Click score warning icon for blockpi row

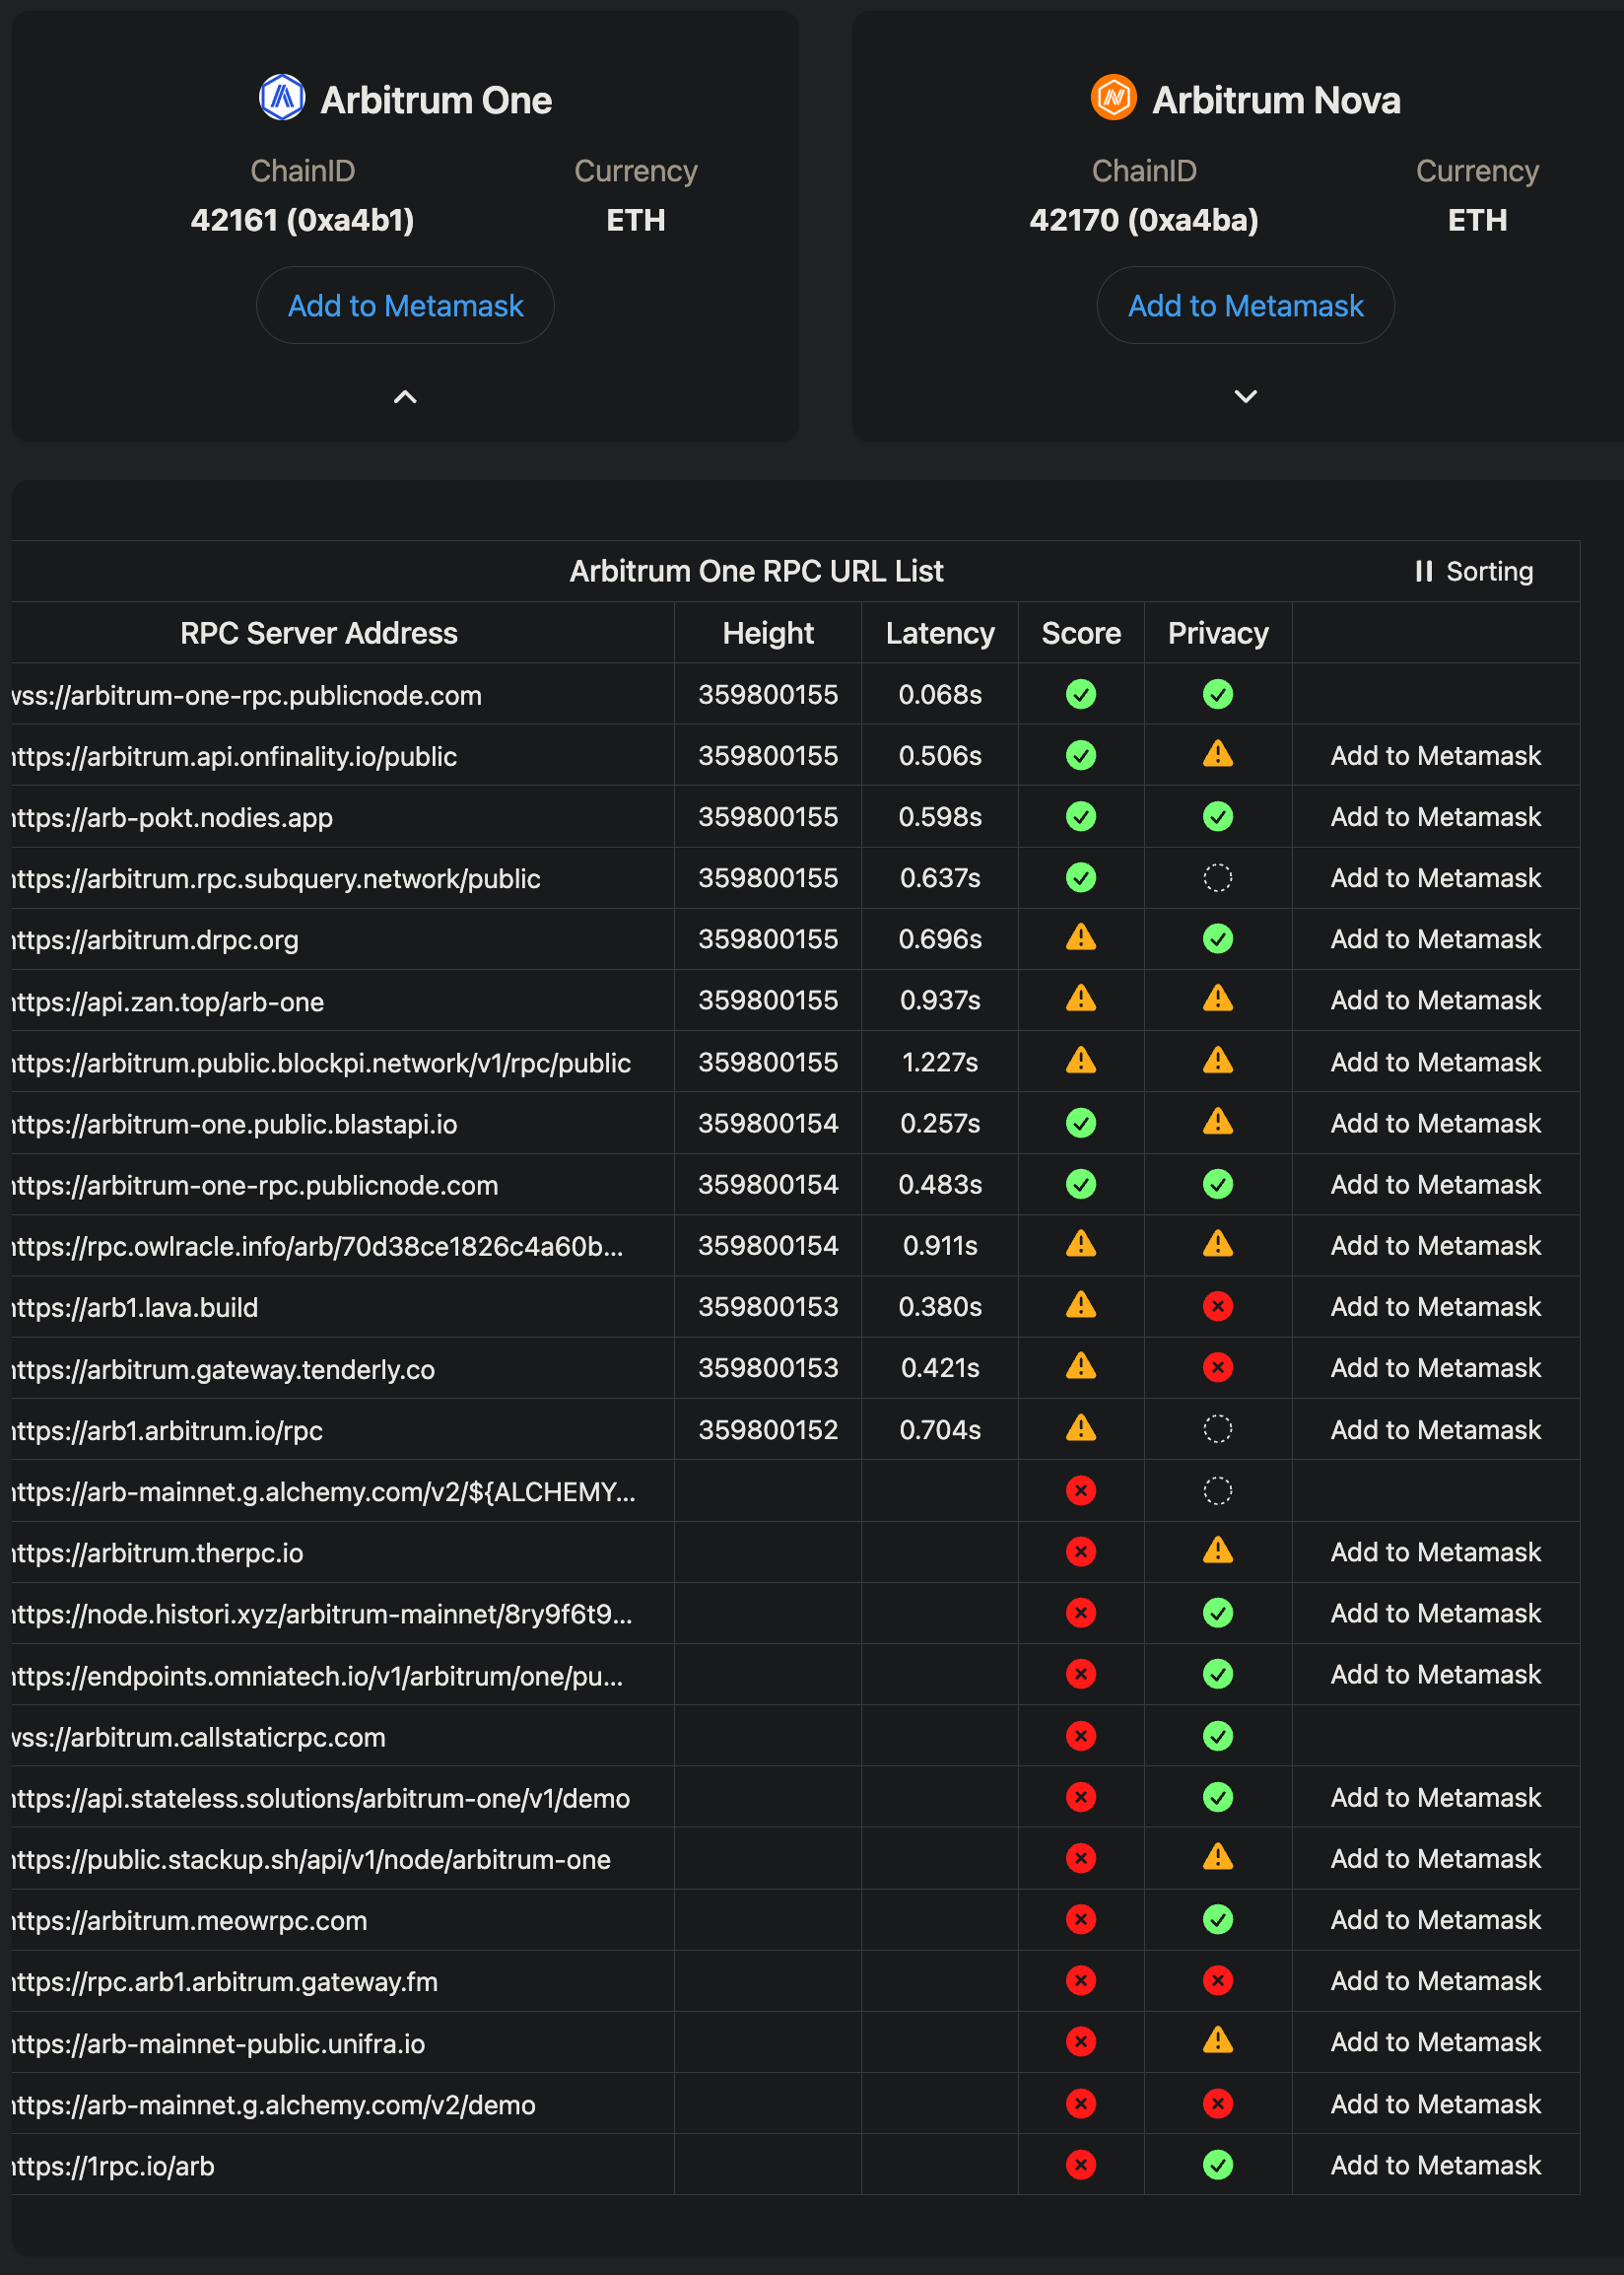1081,1060
